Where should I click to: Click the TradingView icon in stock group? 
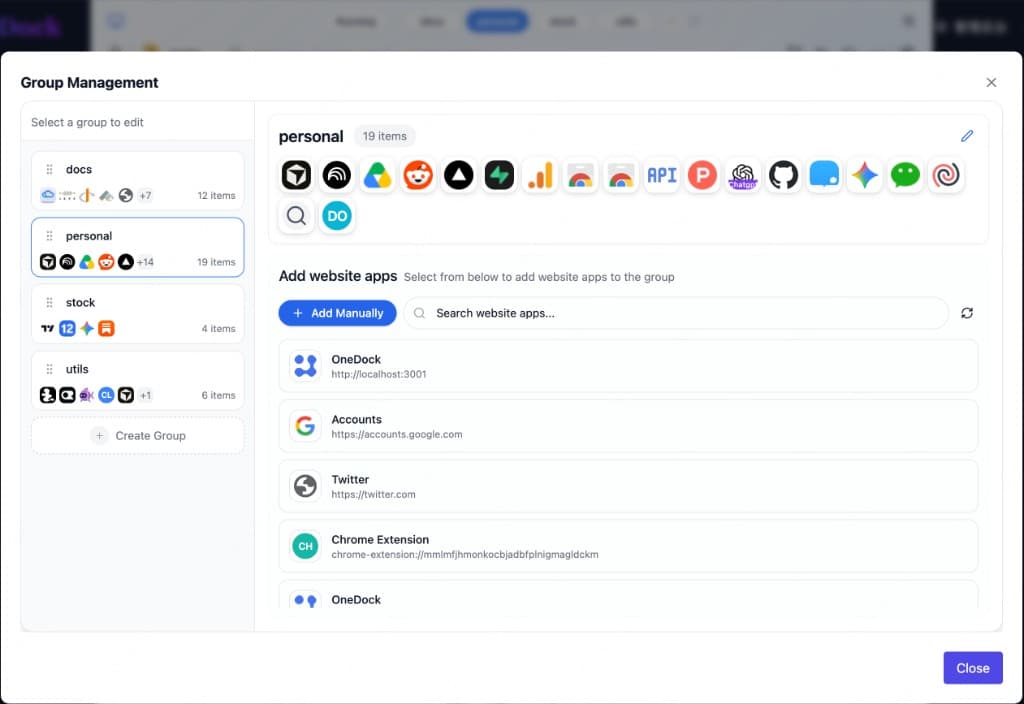pos(48,328)
